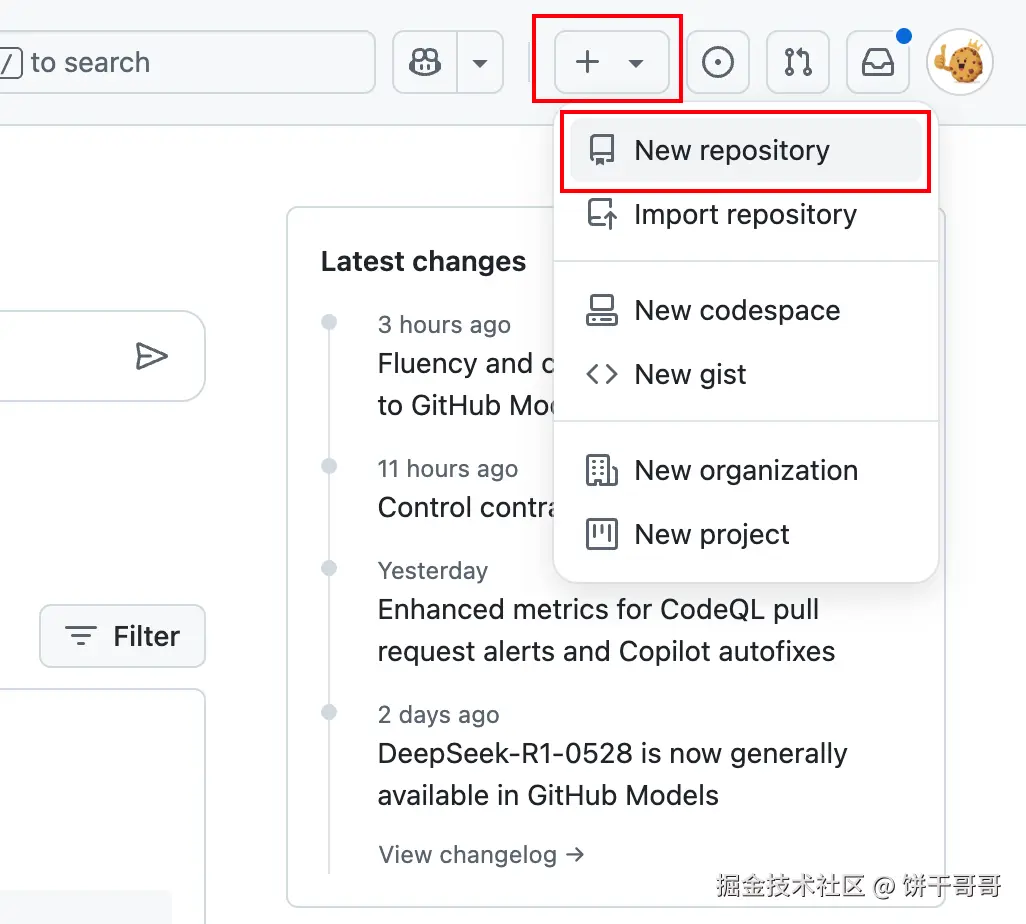Open the Pull requests icon
Image resolution: width=1026 pixels, height=924 pixels.
(798, 63)
